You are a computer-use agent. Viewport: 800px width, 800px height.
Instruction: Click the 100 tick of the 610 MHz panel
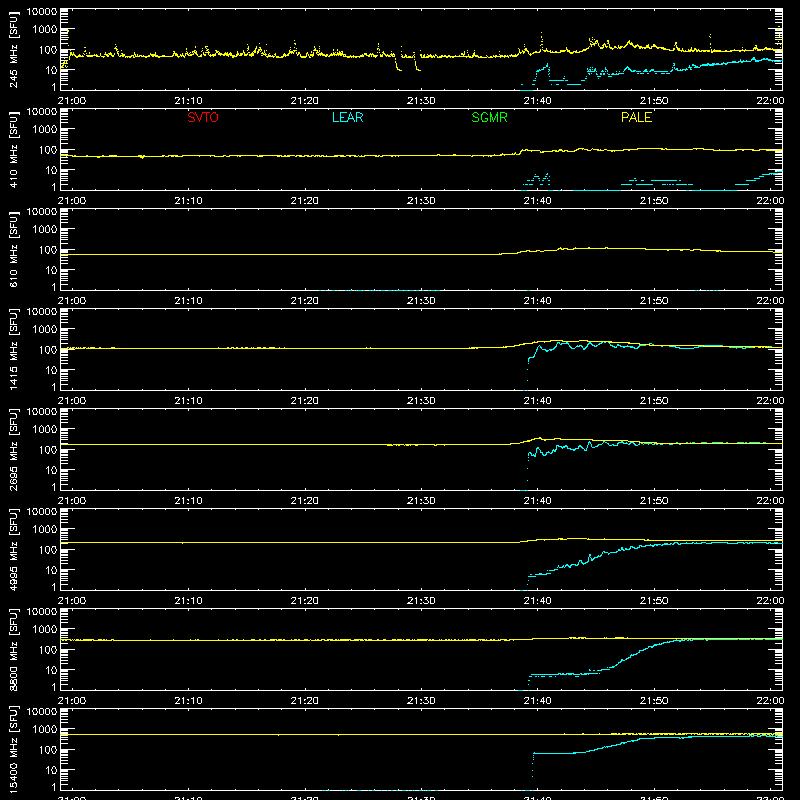(x=48, y=250)
